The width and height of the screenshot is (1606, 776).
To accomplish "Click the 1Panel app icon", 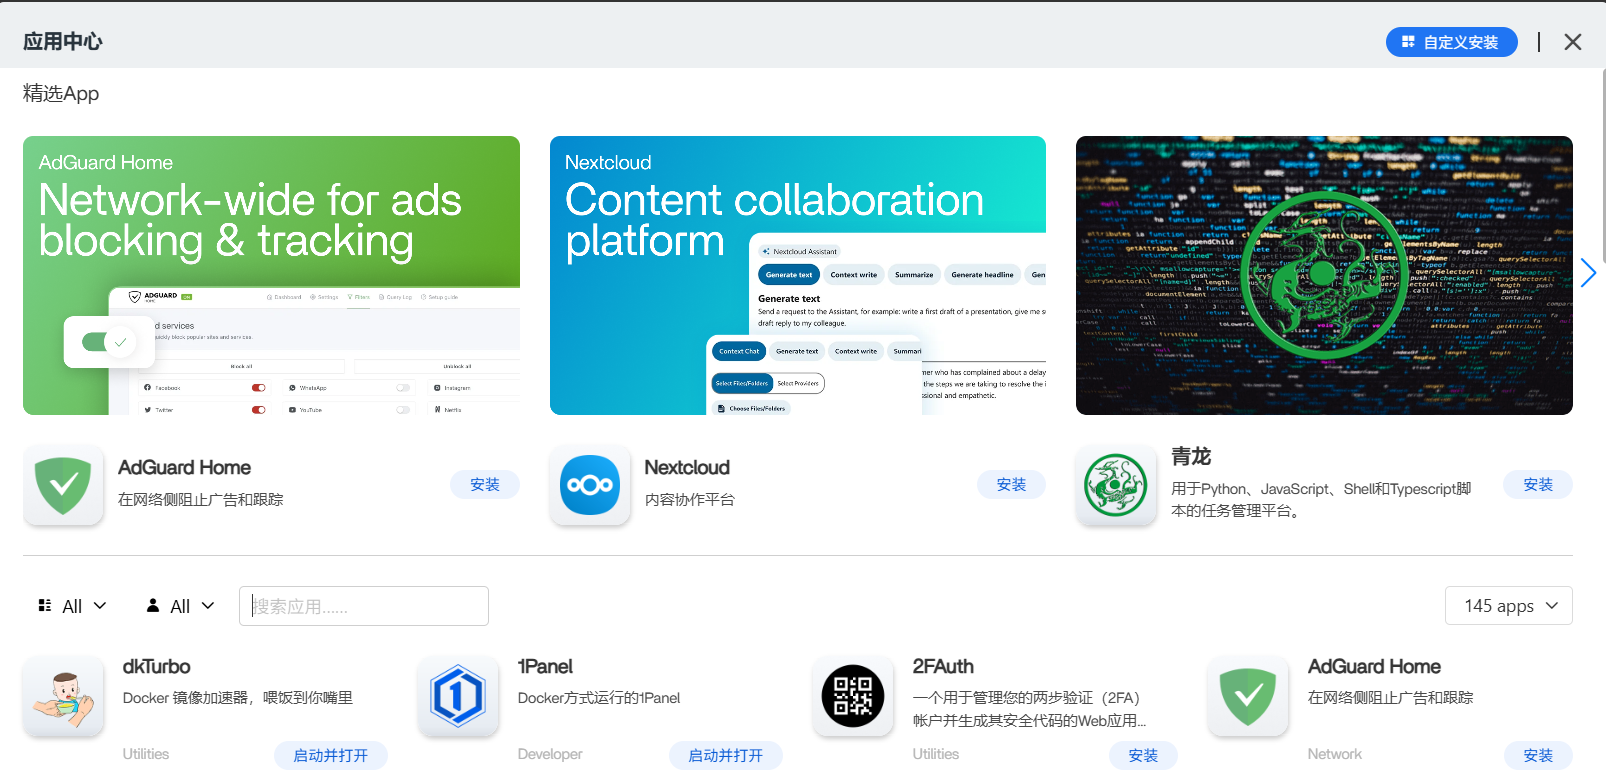I will click(x=458, y=696).
